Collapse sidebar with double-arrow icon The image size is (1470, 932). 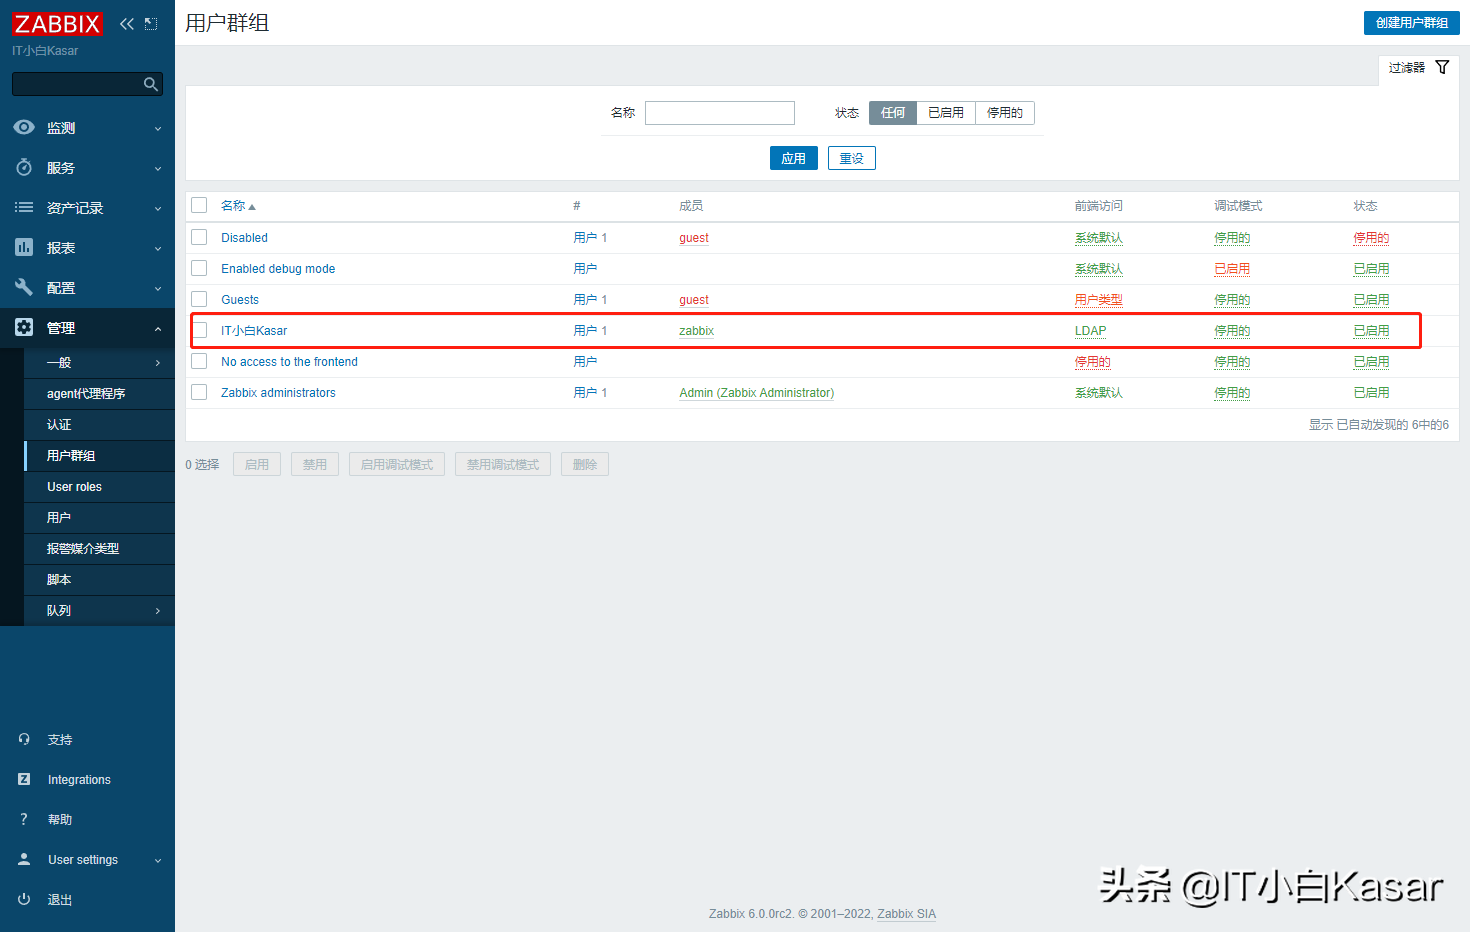pos(127,24)
